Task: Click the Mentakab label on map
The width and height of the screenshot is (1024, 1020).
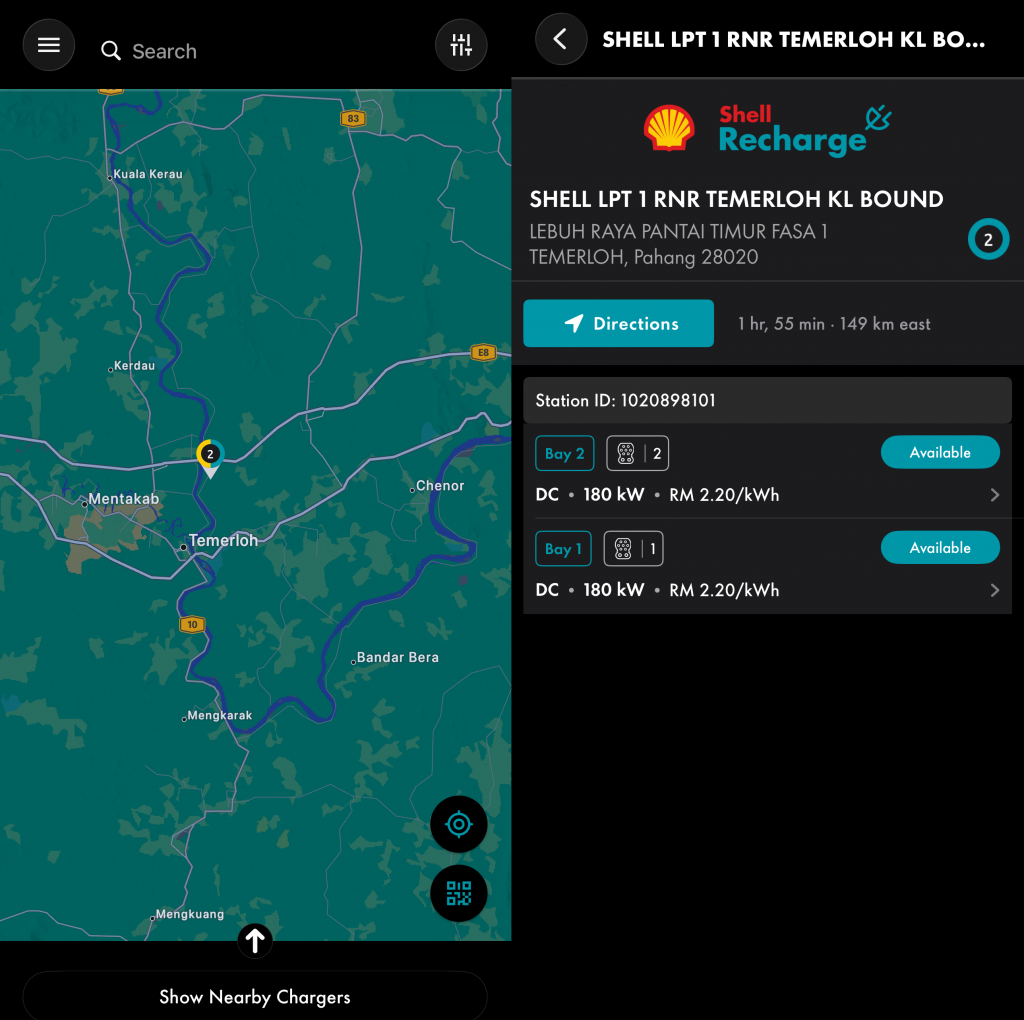Action: tap(123, 499)
